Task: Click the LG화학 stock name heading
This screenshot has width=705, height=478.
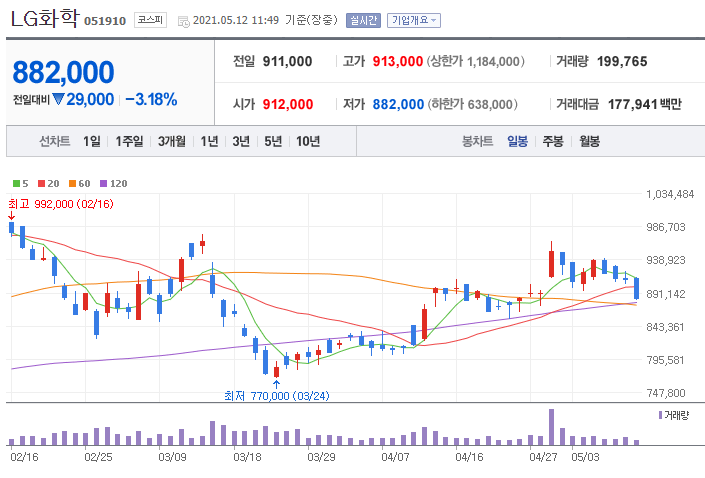Action: pyautogui.click(x=45, y=18)
